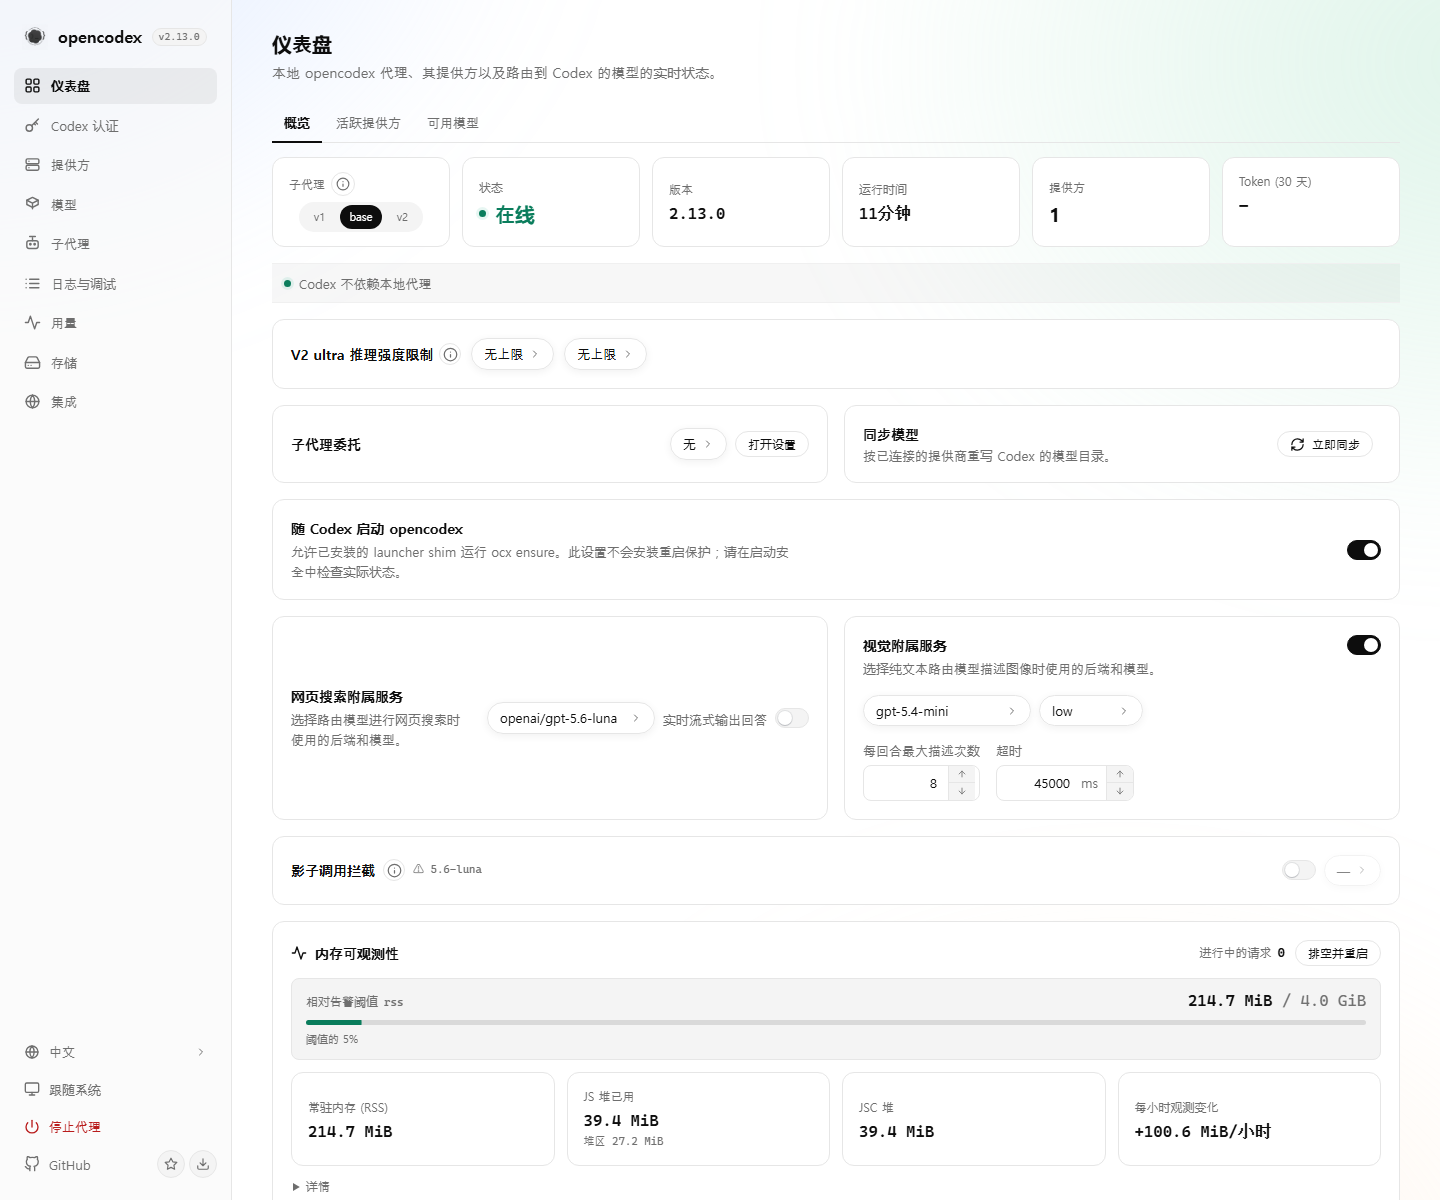Click the 提供方 server icon in sidebar
1440x1200 pixels.
coord(32,165)
